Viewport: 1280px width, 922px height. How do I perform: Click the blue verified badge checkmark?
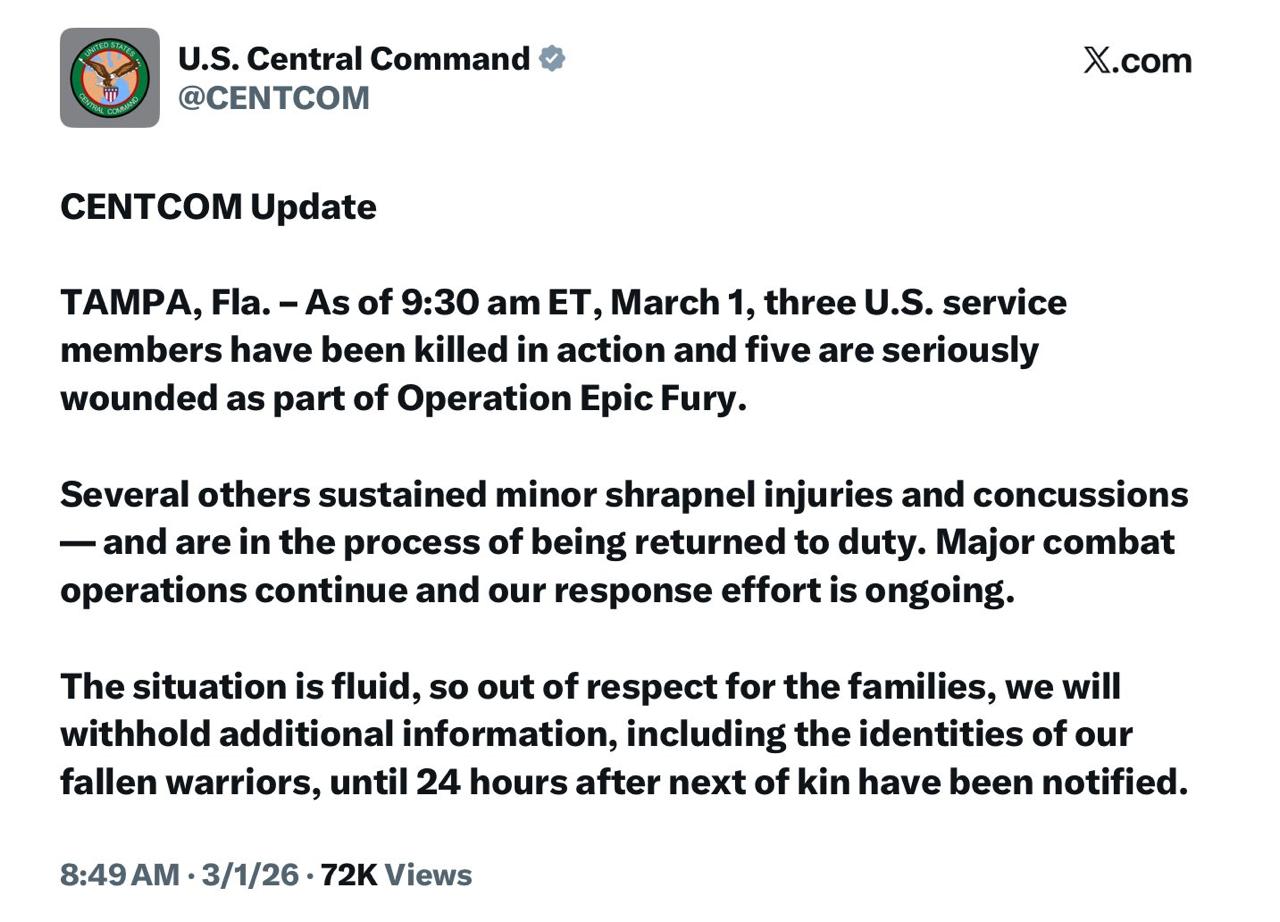click(552, 59)
